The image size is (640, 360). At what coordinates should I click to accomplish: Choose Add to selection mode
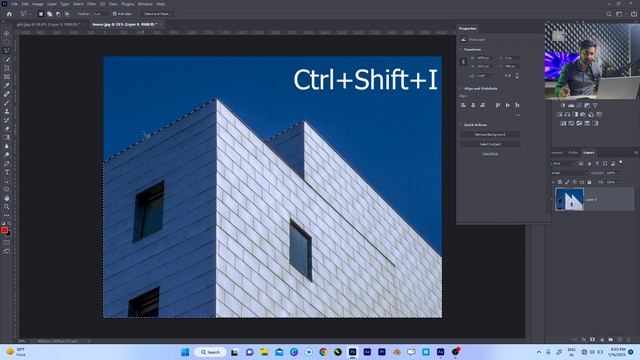click(49, 14)
